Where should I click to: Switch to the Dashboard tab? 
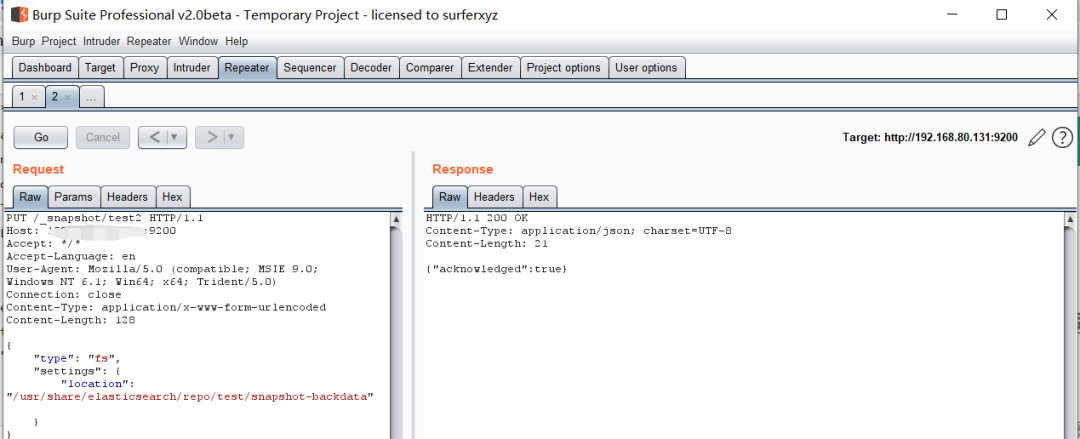click(x=45, y=68)
